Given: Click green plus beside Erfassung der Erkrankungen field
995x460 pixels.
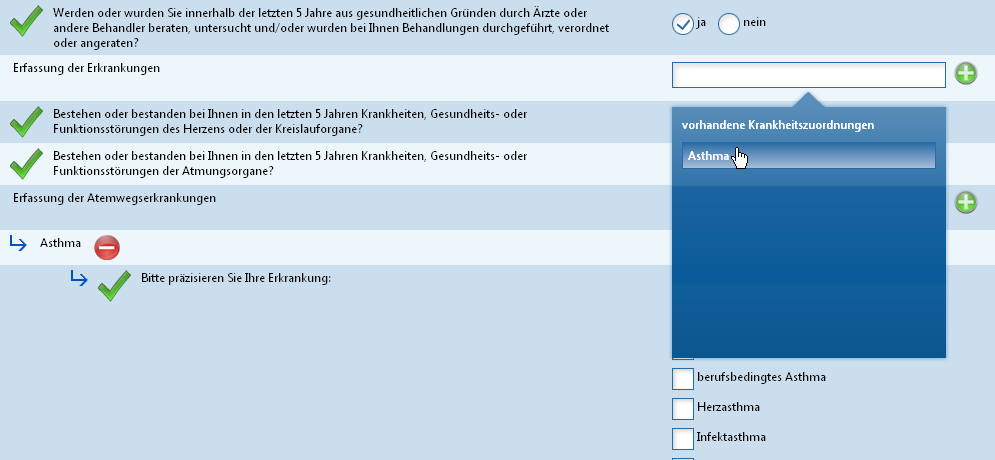Looking at the screenshot, I should pos(966,74).
